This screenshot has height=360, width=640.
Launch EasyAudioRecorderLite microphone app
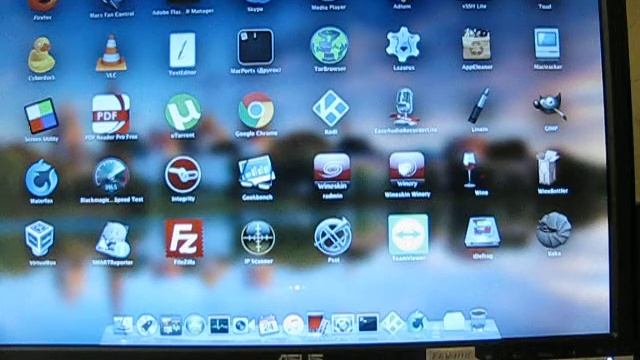point(404,107)
